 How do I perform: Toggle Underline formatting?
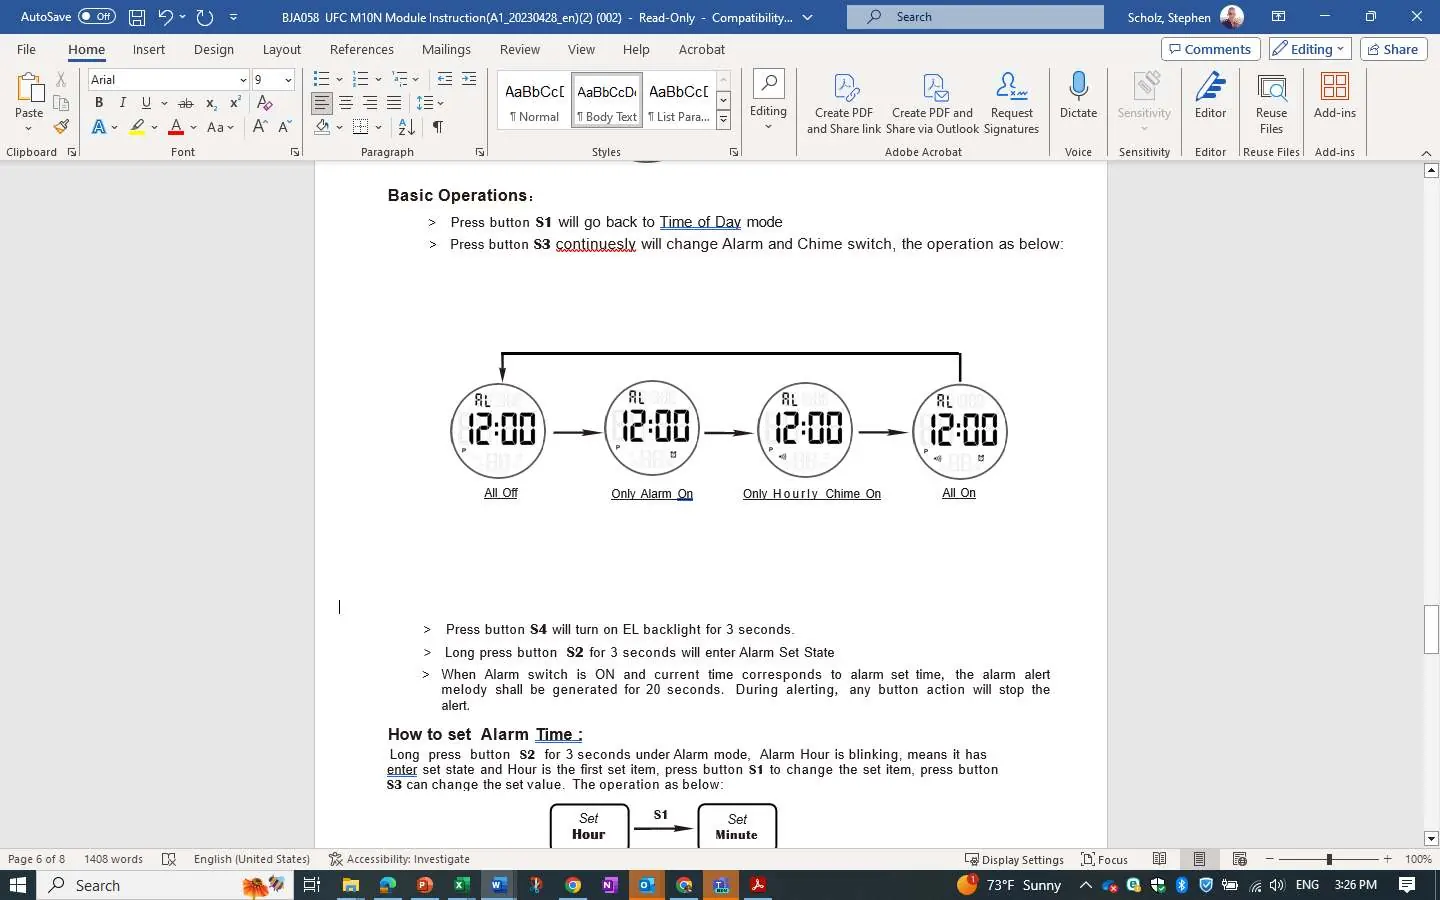(146, 103)
